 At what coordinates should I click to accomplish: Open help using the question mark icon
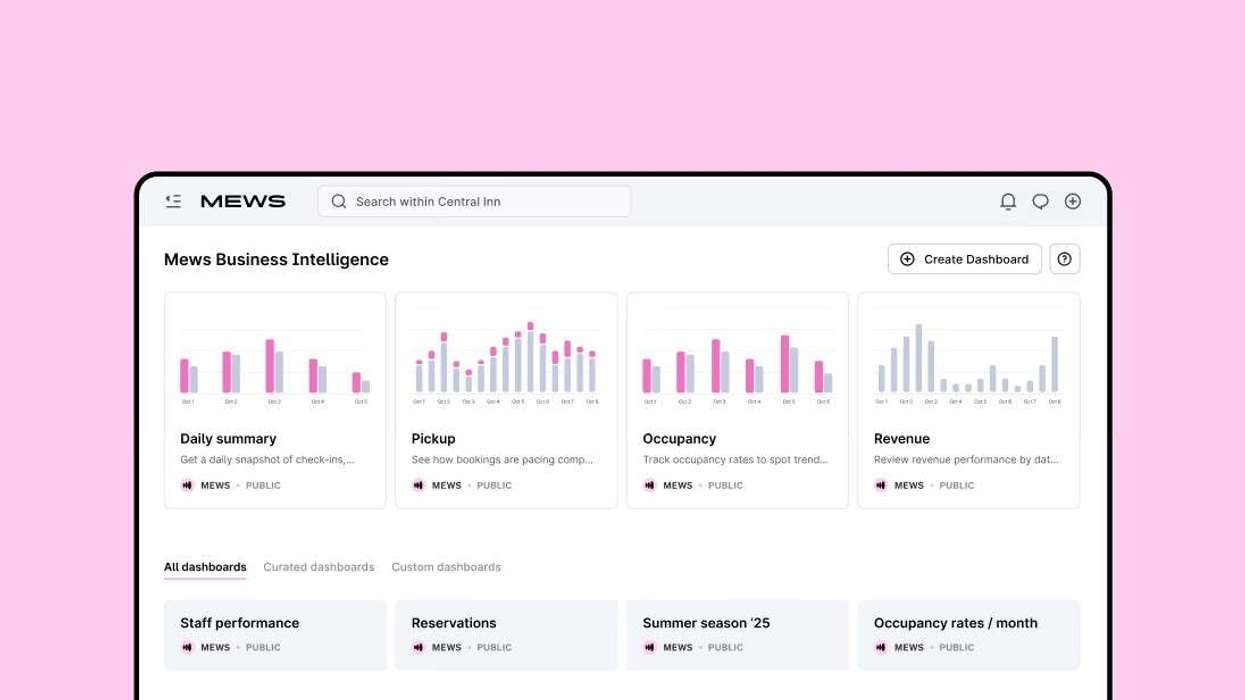click(1064, 259)
